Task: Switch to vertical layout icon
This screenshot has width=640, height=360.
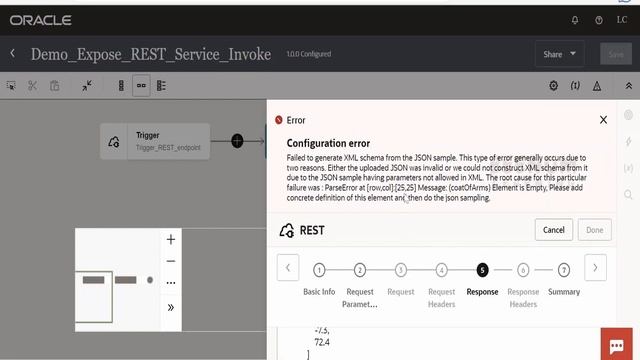Action: point(121,86)
